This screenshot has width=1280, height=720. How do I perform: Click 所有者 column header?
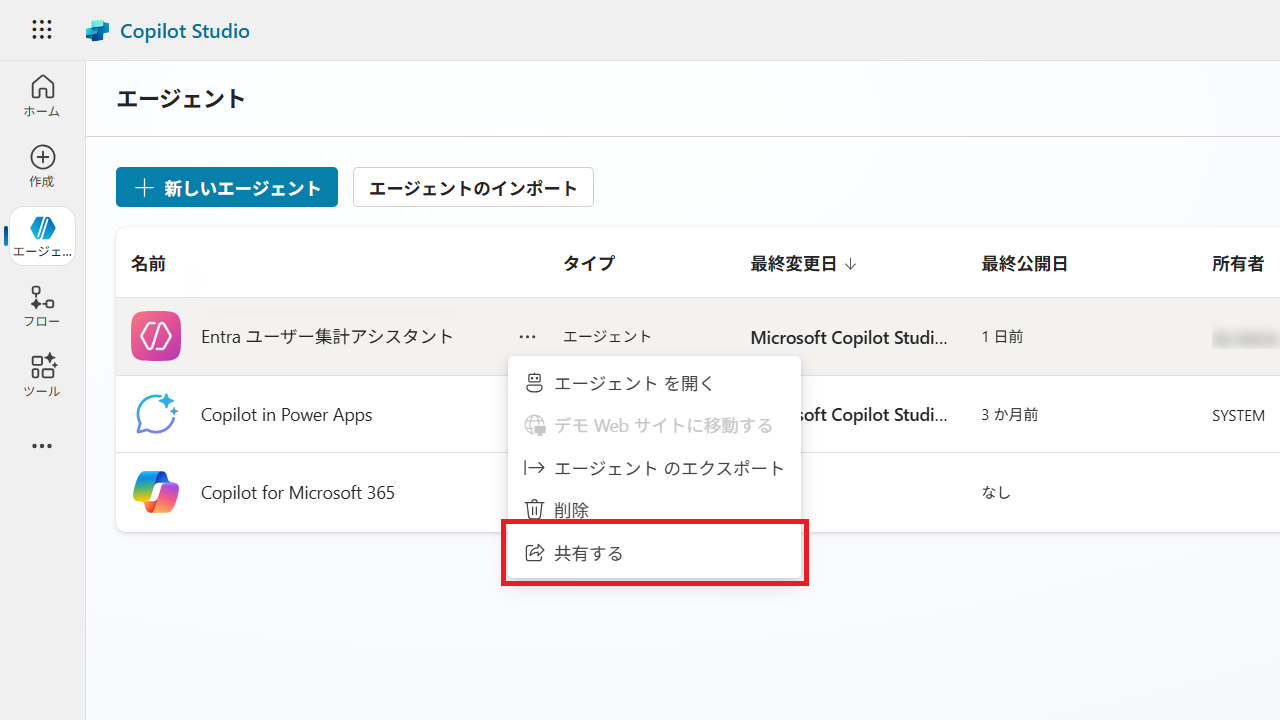(x=1238, y=264)
